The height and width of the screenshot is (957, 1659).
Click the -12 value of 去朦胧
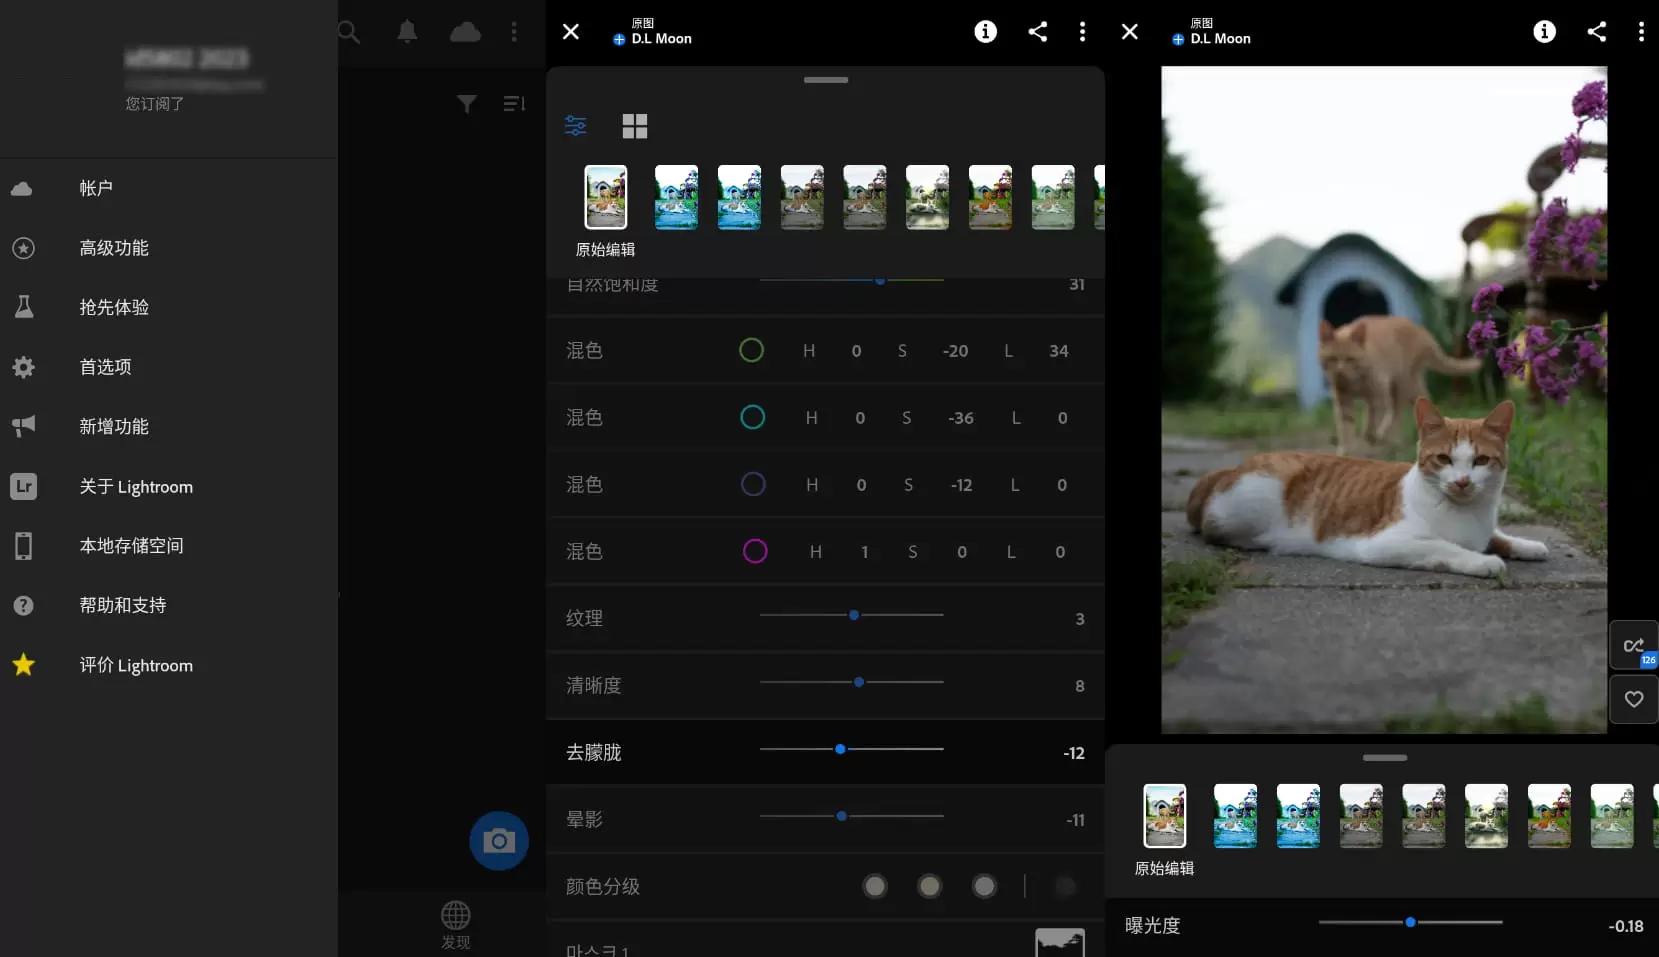(1074, 753)
